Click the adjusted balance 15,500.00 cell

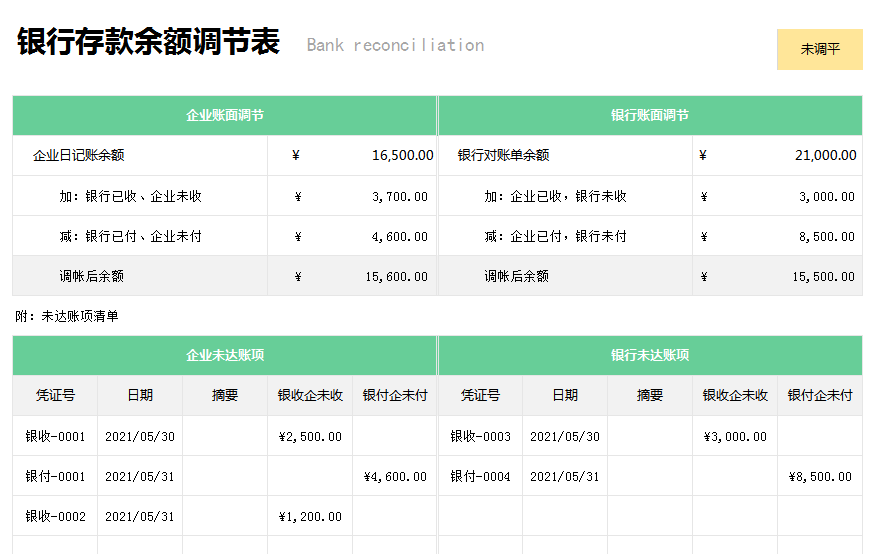point(823,276)
